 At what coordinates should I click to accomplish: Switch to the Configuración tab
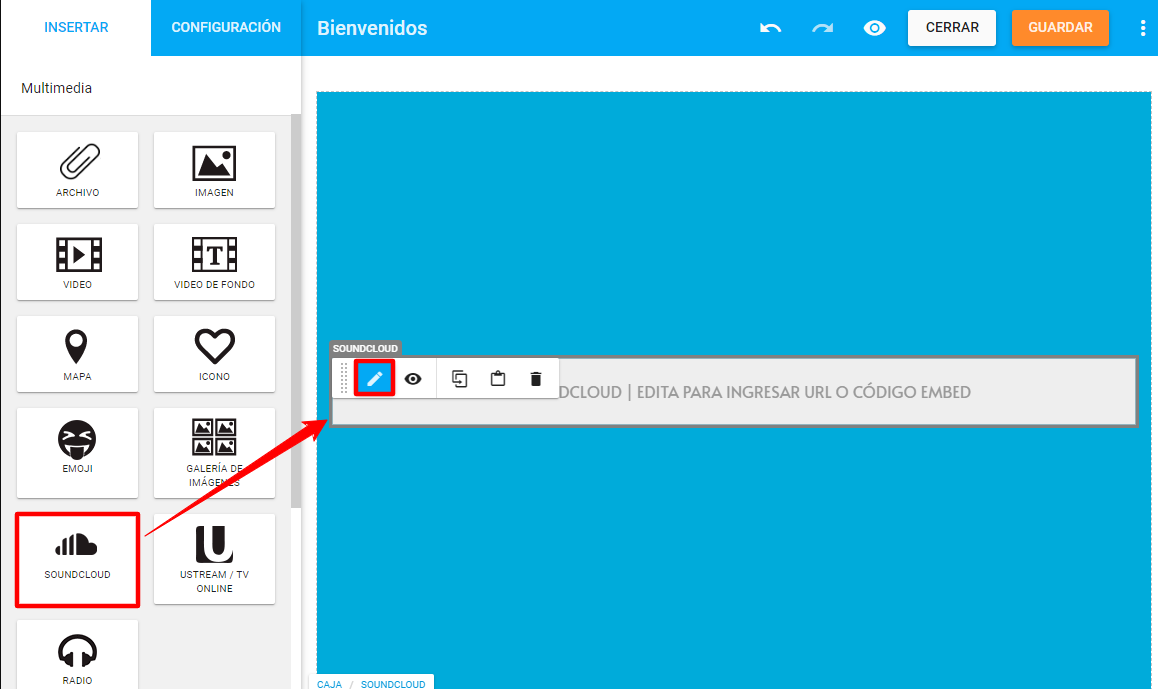coord(226,27)
